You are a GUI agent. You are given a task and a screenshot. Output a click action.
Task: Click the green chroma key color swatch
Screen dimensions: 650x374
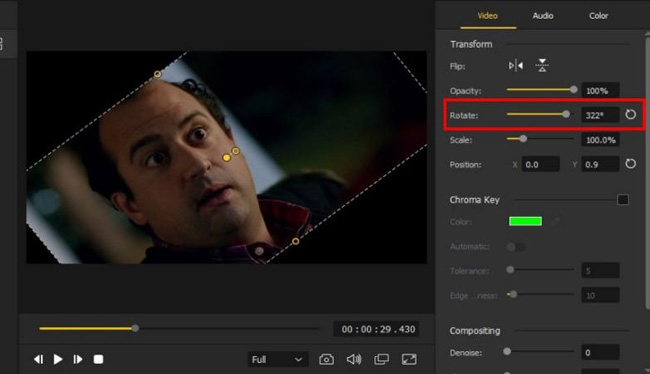[x=525, y=221]
